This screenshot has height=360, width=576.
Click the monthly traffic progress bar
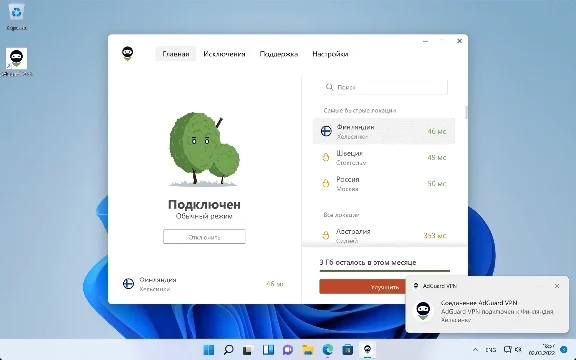(385, 271)
